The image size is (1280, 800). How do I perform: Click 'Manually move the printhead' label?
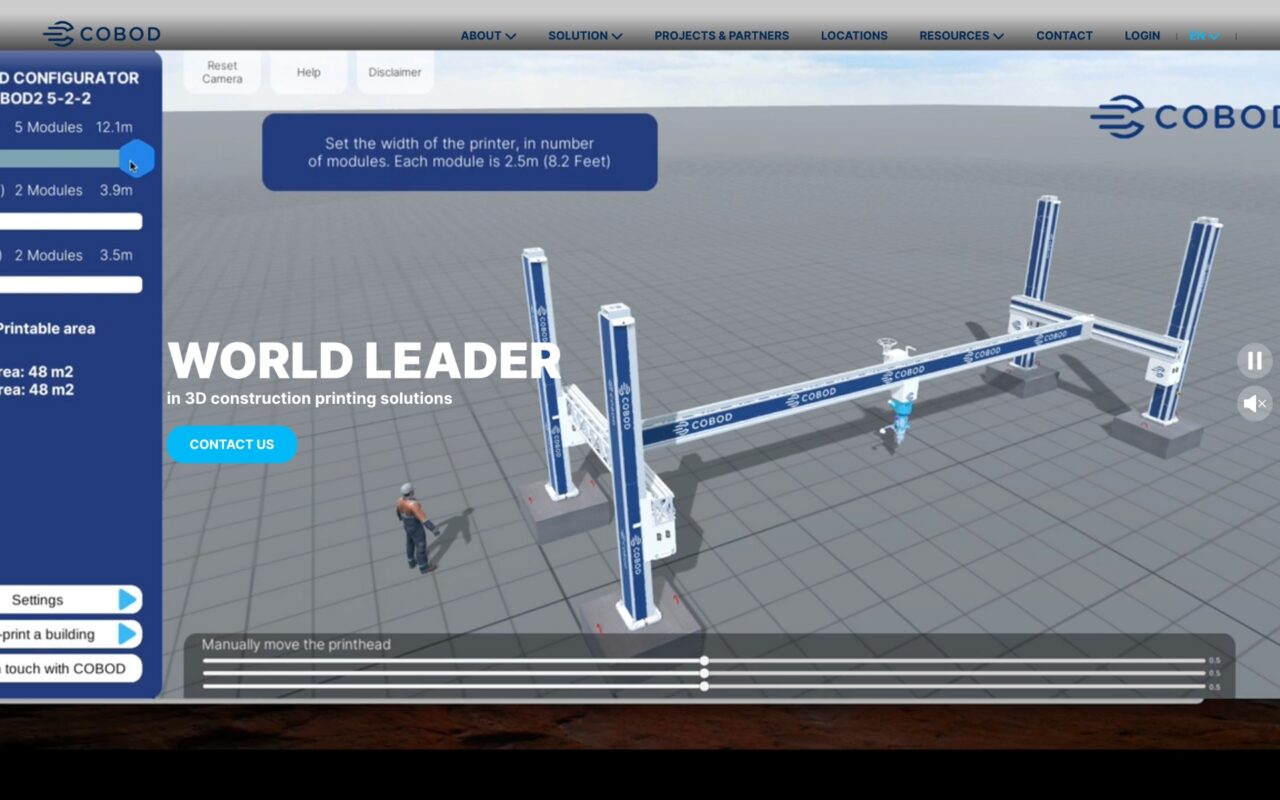[x=296, y=644]
